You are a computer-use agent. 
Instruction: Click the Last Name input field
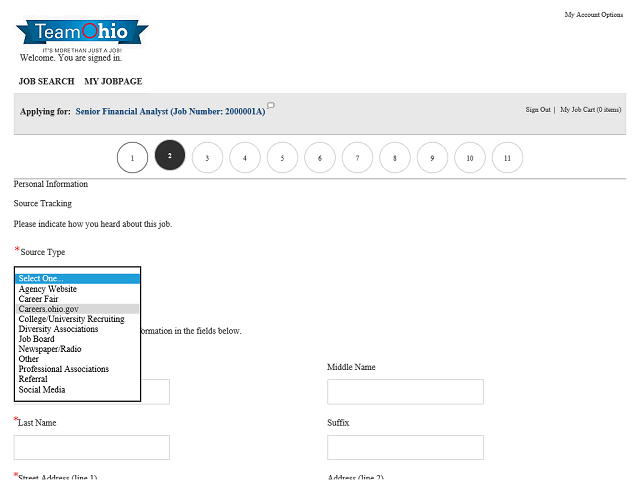[x=92, y=447]
